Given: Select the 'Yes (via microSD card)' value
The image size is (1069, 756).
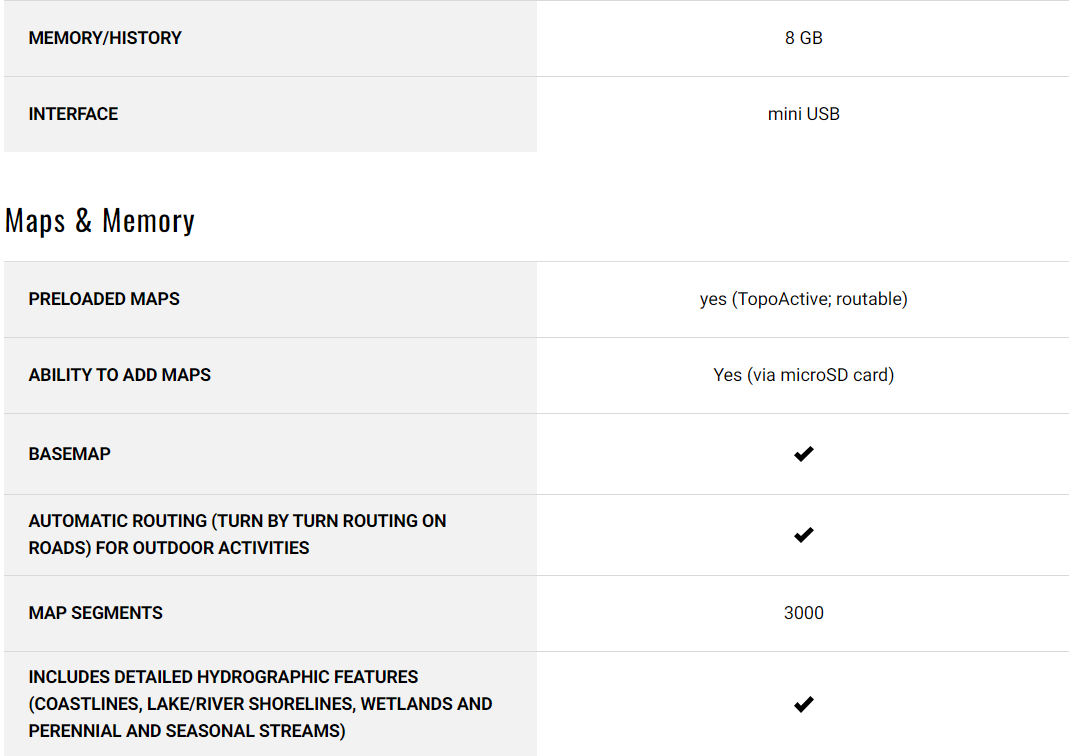Looking at the screenshot, I should point(803,375).
